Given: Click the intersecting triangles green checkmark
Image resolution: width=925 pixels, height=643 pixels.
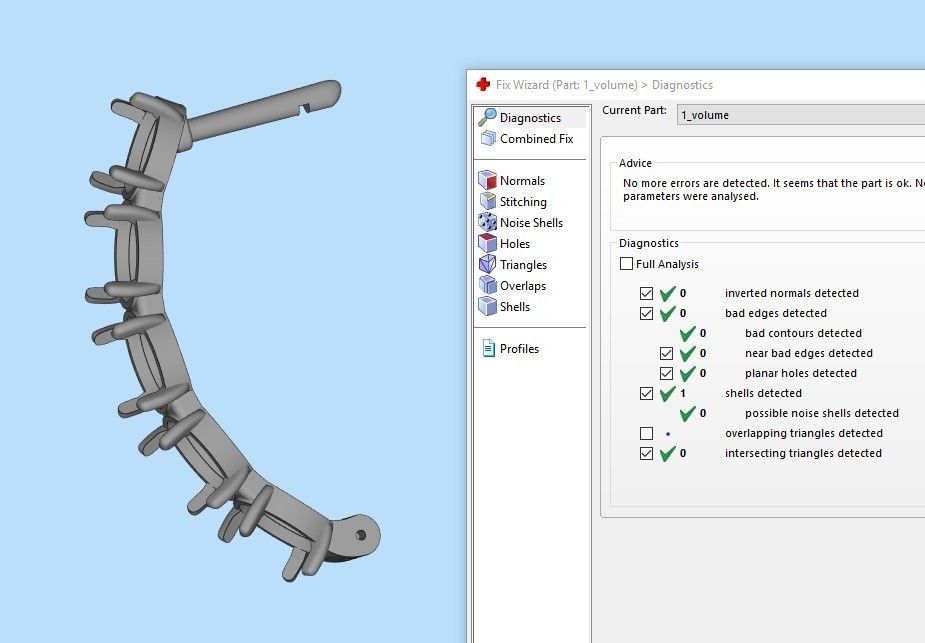Looking at the screenshot, I should (x=667, y=454).
